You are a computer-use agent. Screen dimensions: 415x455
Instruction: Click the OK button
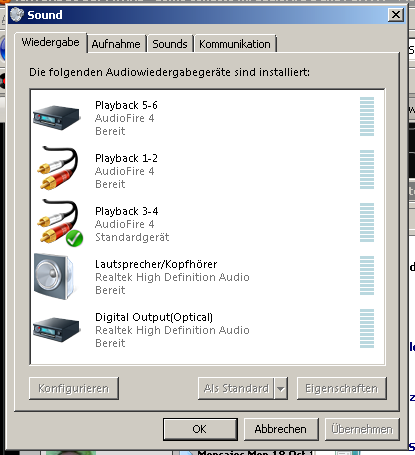(x=200, y=429)
